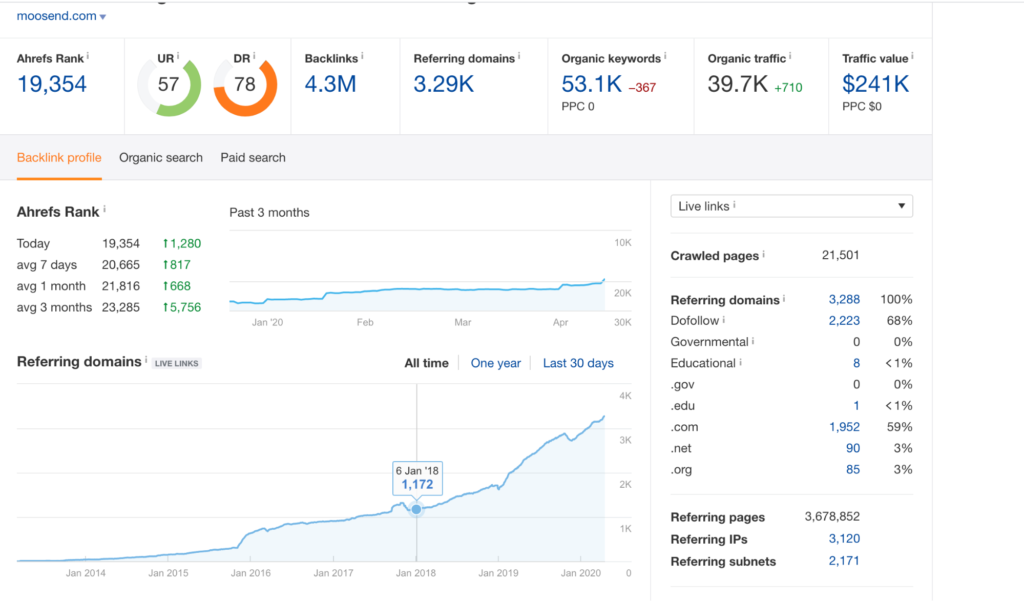The image size is (1024, 601).
Task: Click info icon beside Organic keywords
Action: pyautogui.click(x=665, y=56)
